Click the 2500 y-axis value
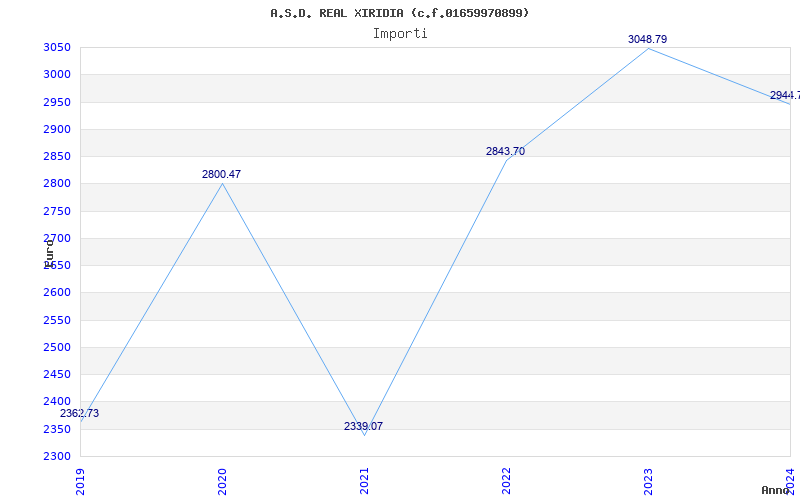 [x=57, y=347]
